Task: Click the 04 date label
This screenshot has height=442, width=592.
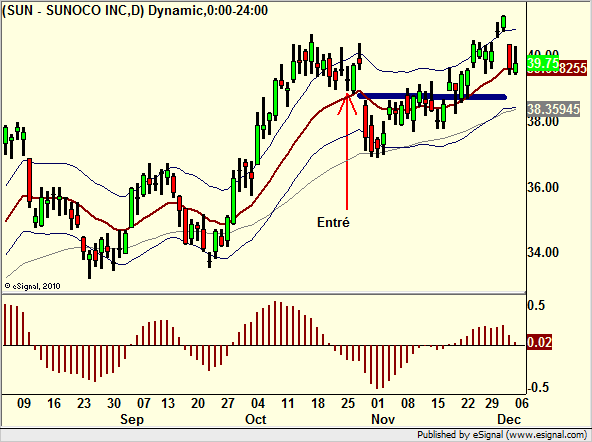Action: pyautogui.click(x=258, y=403)
